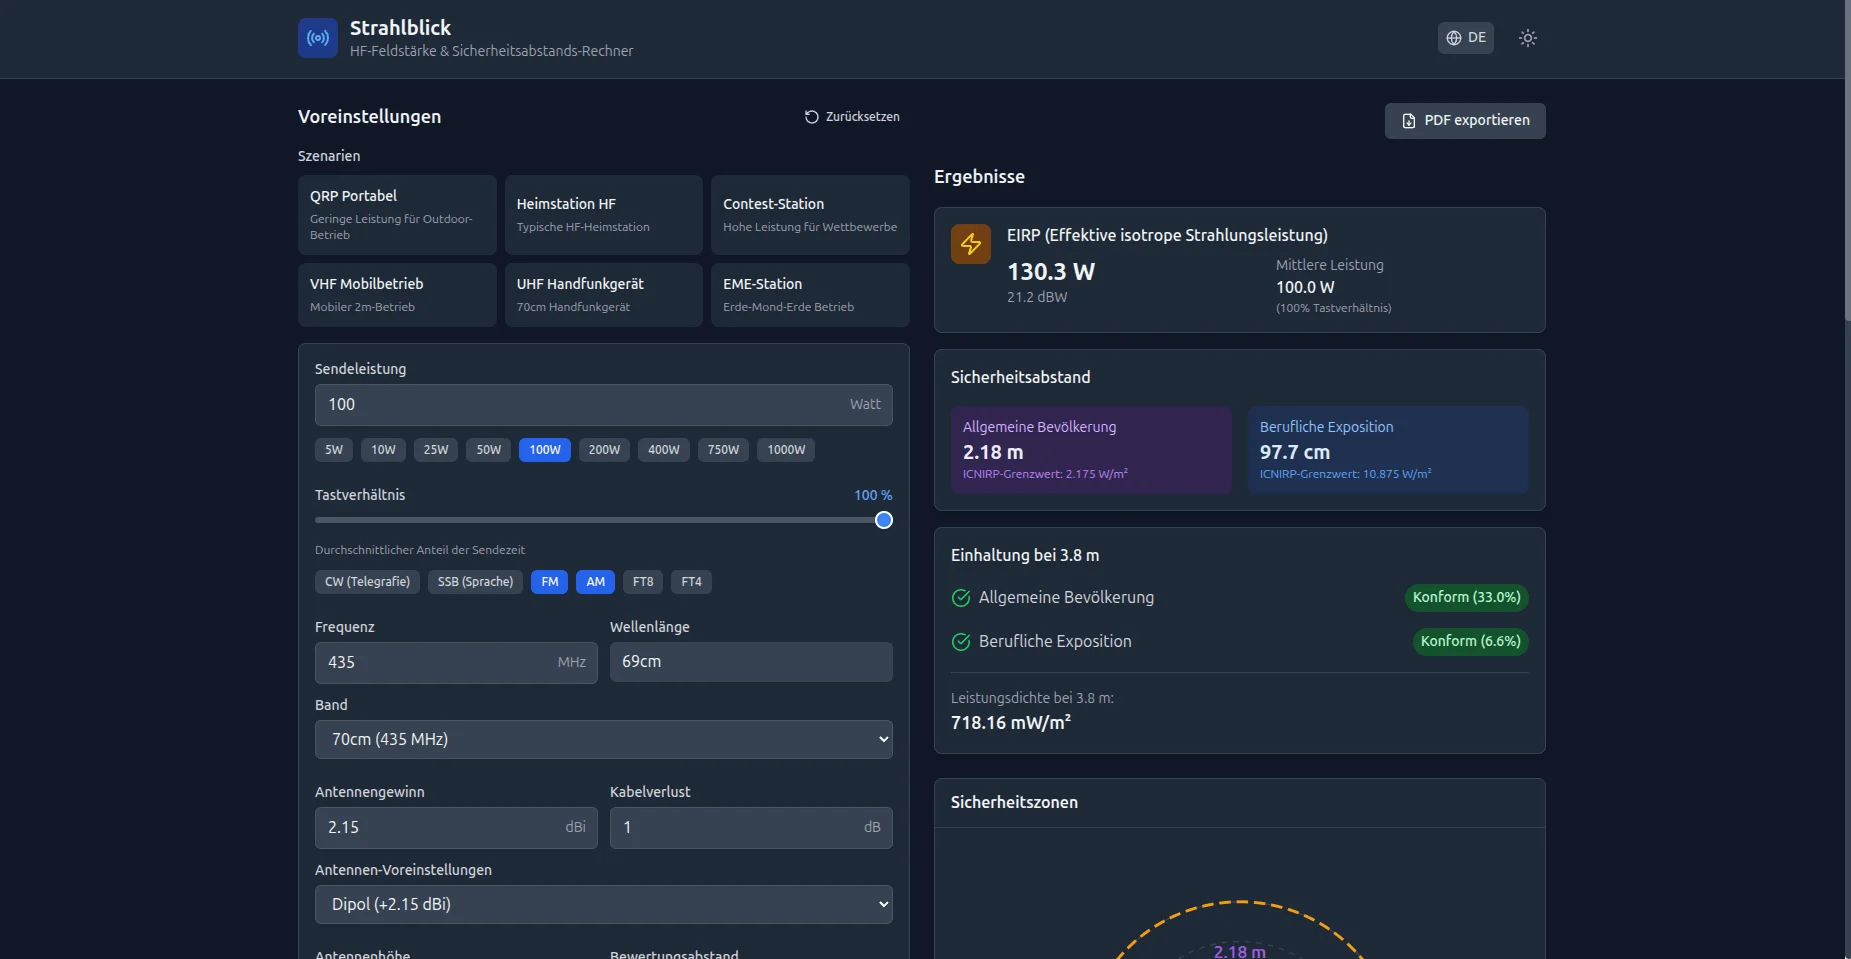Screen dimensions: 1851x959
Task: Click the PDF document icon on export button
Action: [1410, 120]
